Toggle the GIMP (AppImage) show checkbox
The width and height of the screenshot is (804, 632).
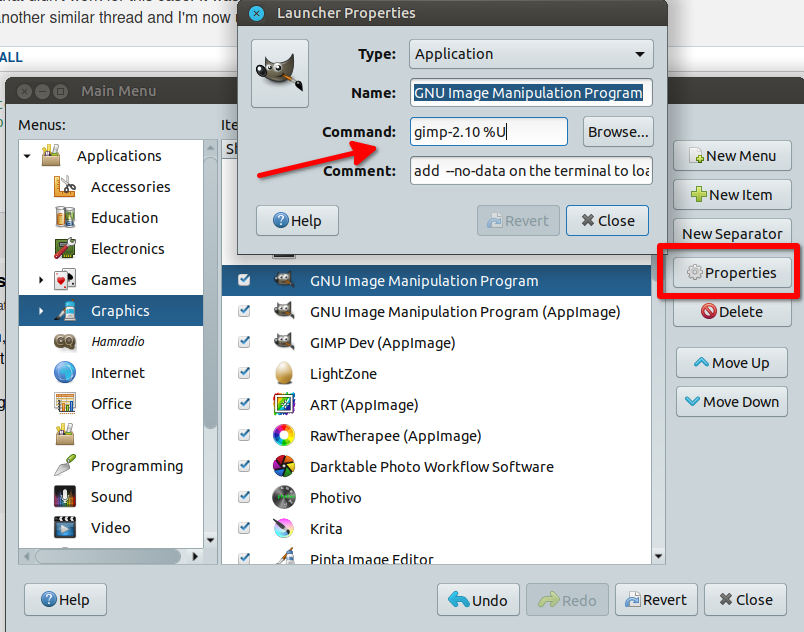[245, 311]
